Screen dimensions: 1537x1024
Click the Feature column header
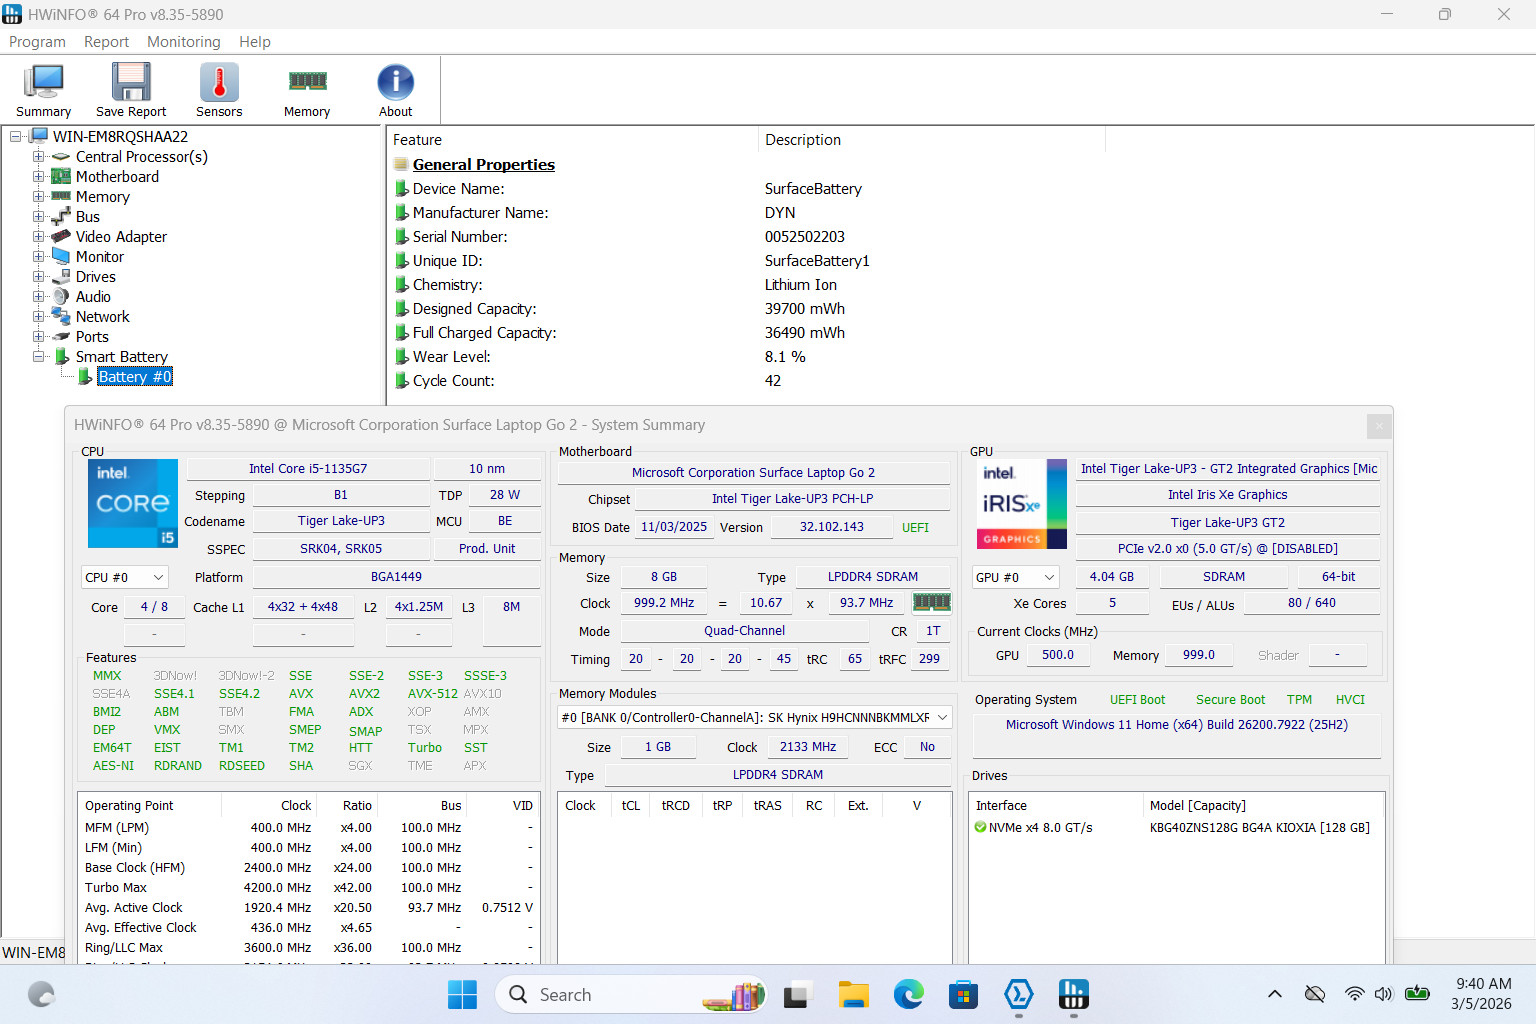tap(572, 140)
